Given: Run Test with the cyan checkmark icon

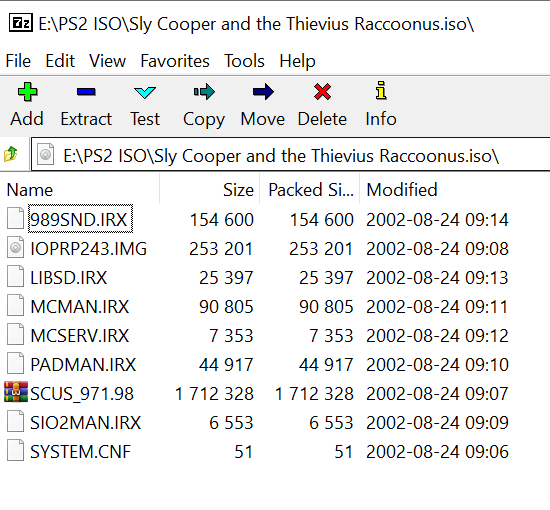Looking at the screenshot, I should point(145,93).
